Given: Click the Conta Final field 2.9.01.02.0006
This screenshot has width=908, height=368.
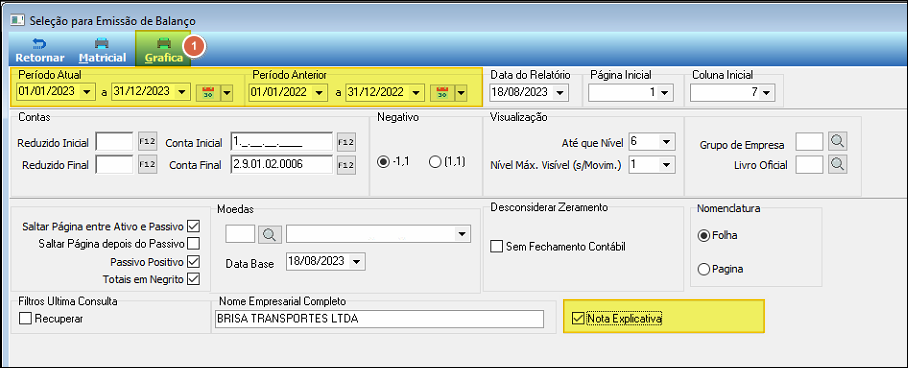Looking at the screenshot, I should [281, 165].
